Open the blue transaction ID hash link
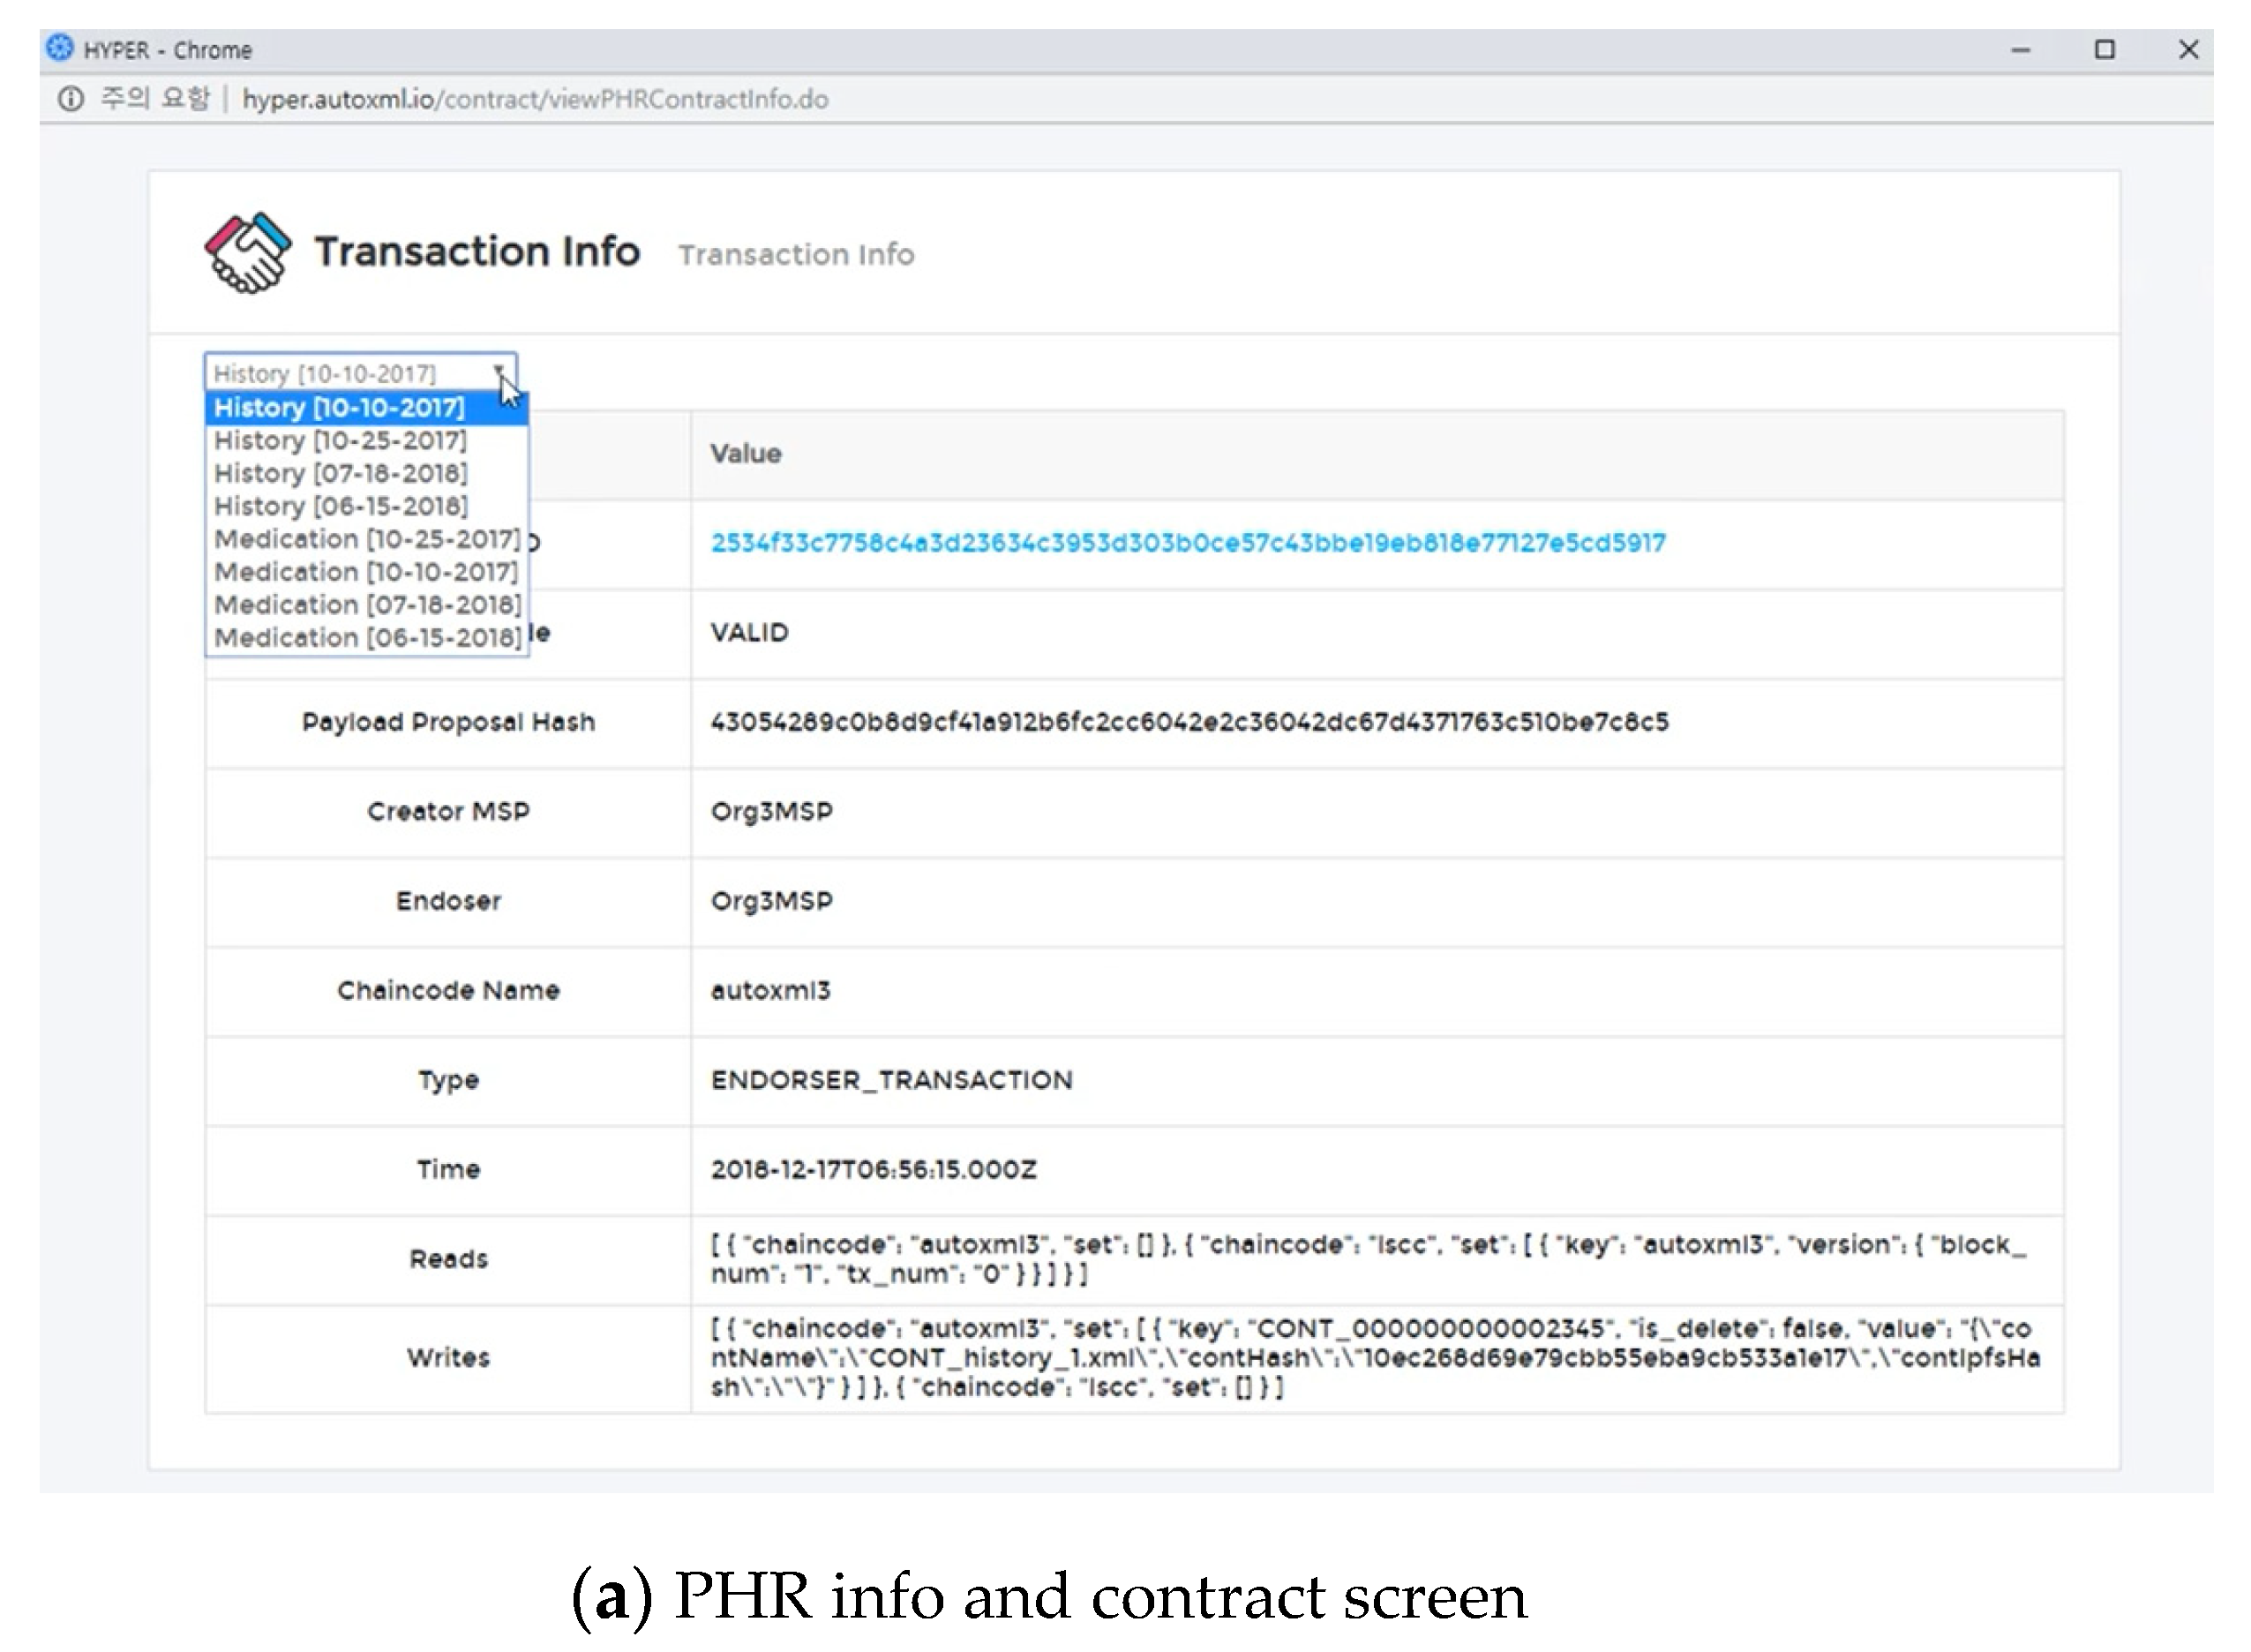Image resolution: width=2251 pixels, height=1652 pixels. tap(1187, 543)
